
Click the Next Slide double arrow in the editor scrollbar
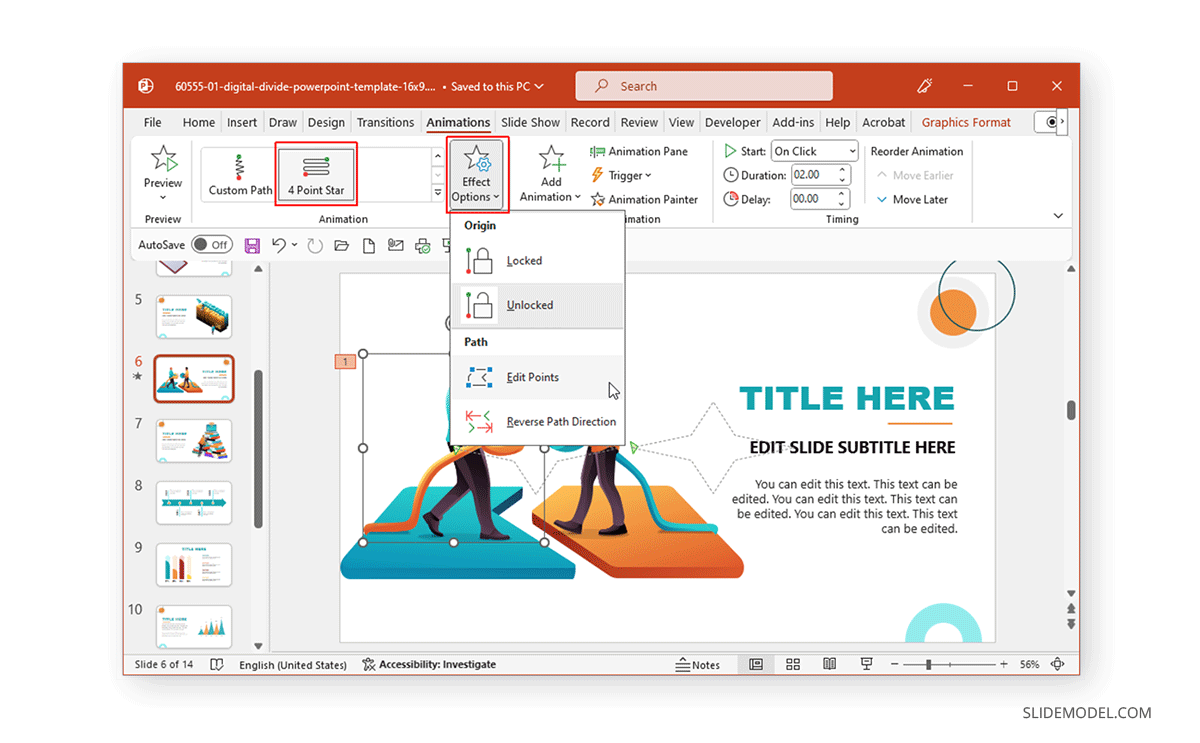click(x=1071, y=624)
